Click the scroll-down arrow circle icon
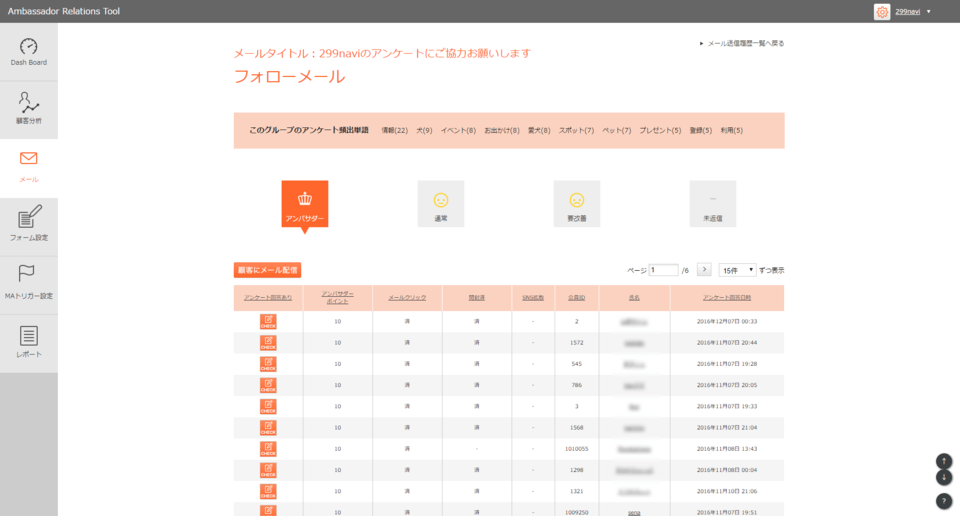The width and height of the screenshot is (960, 516). [944, 477]
